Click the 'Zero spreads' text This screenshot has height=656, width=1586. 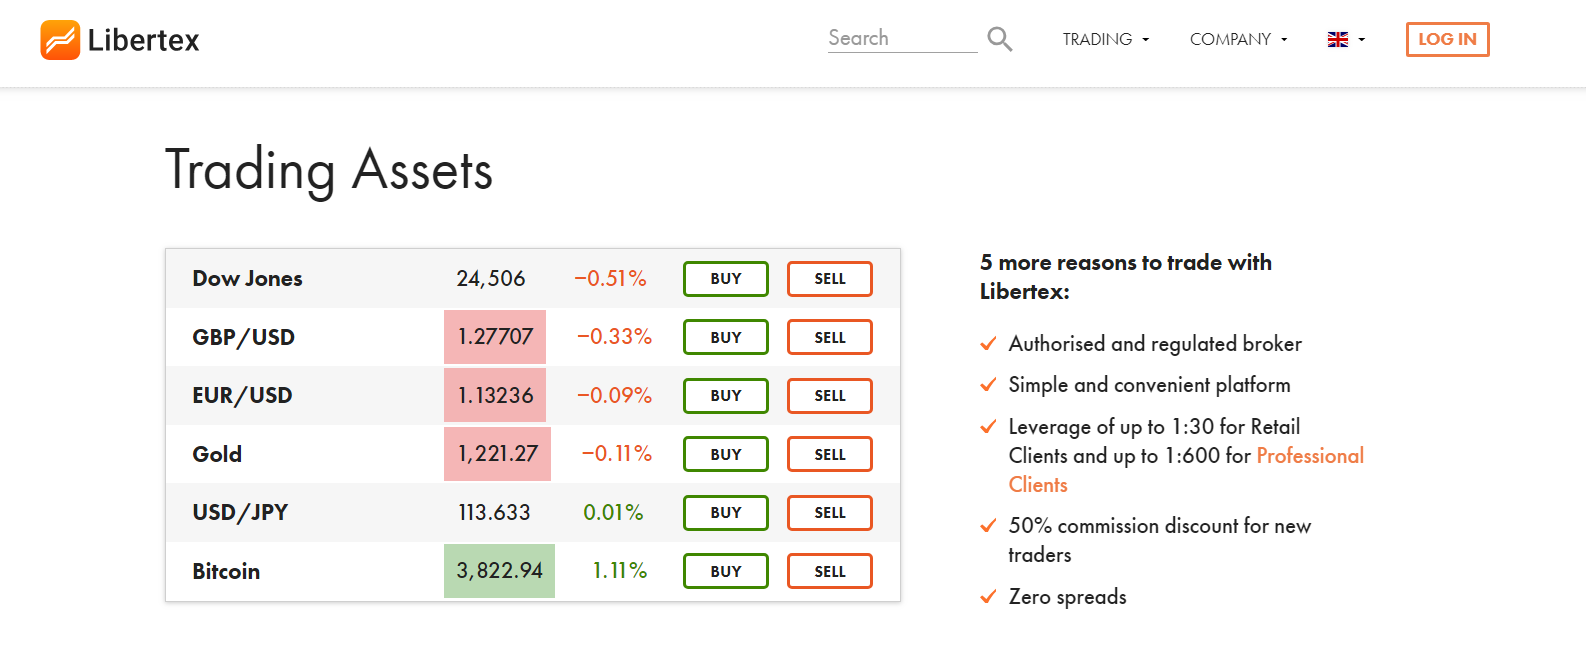(1067, 597)
